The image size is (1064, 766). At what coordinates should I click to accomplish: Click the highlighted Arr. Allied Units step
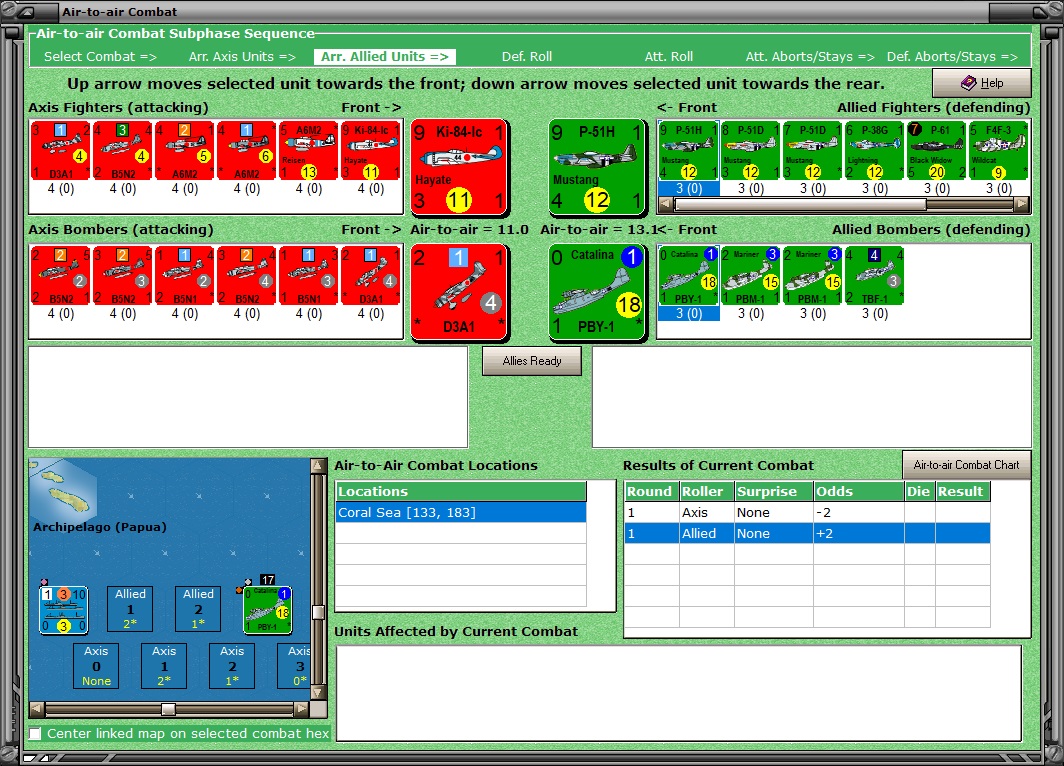click(385, 57)
